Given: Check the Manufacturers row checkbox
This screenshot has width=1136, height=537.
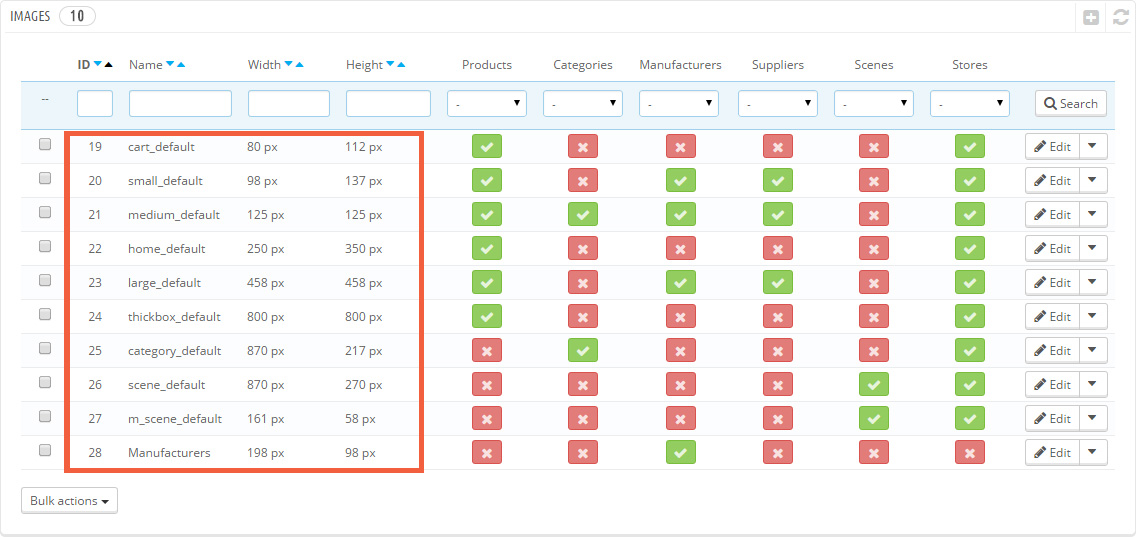Looking at the screenshot, I should tap(45, 450).
